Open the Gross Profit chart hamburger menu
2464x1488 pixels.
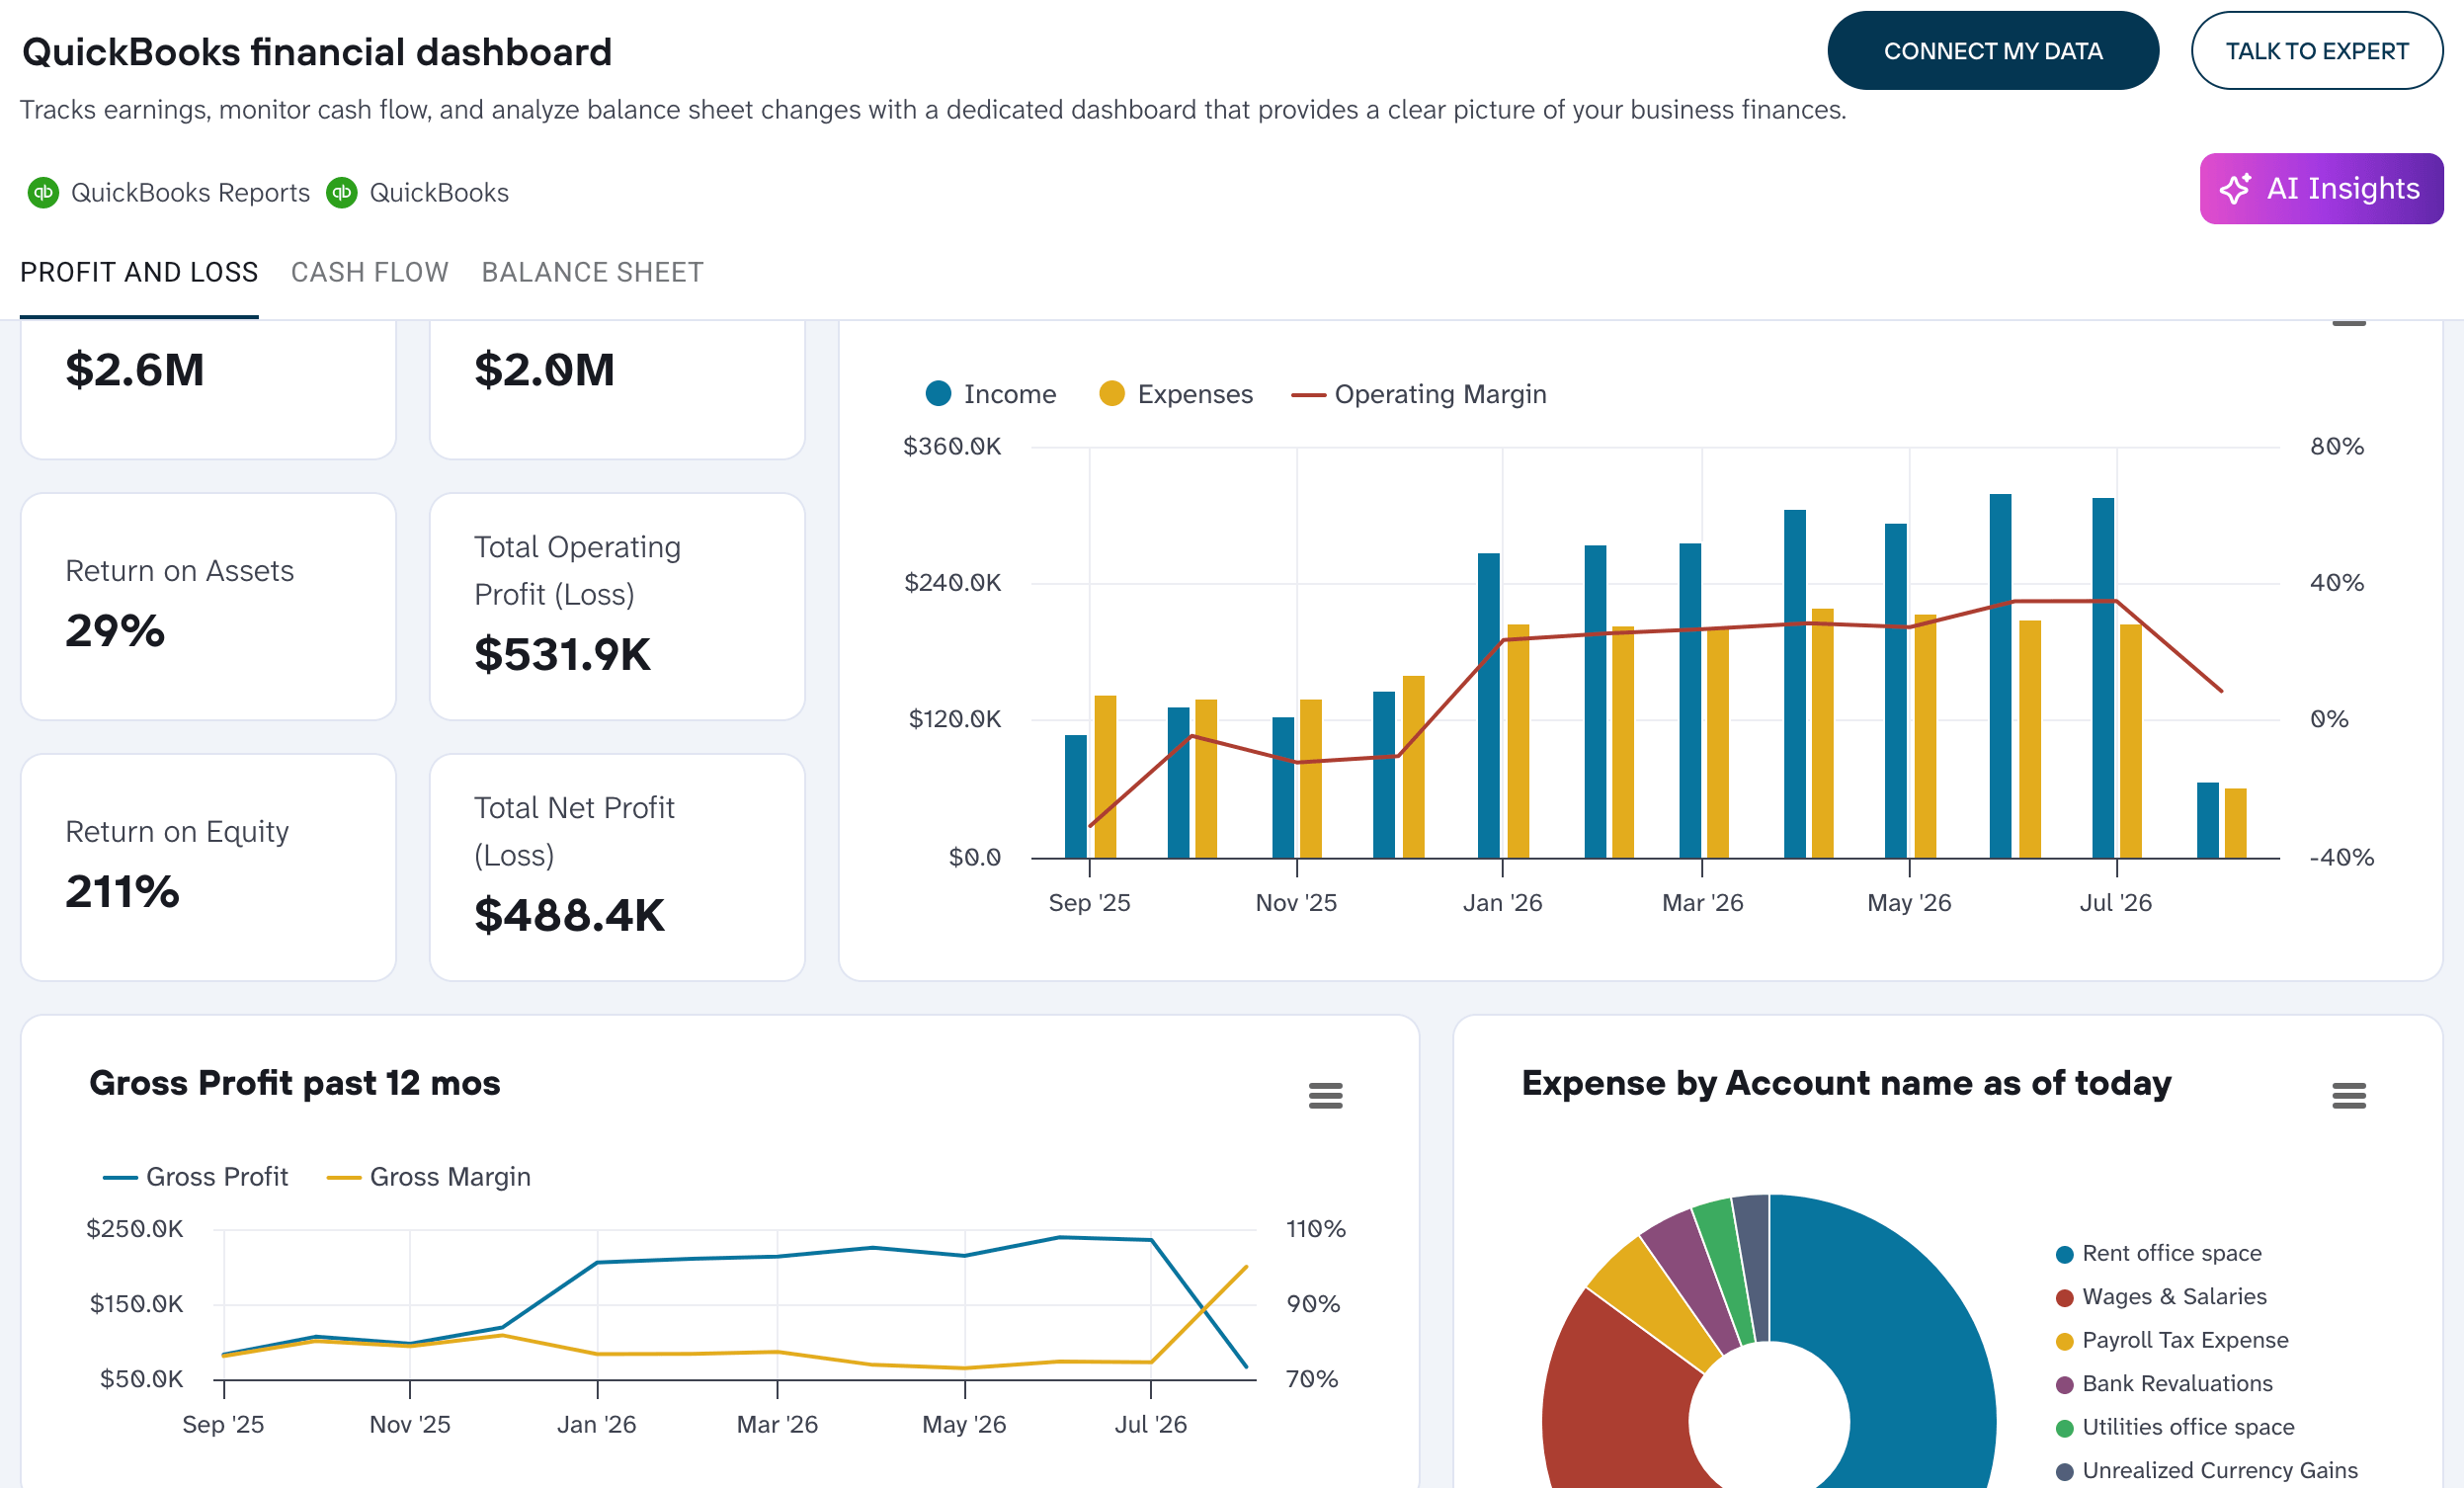1325,1095
